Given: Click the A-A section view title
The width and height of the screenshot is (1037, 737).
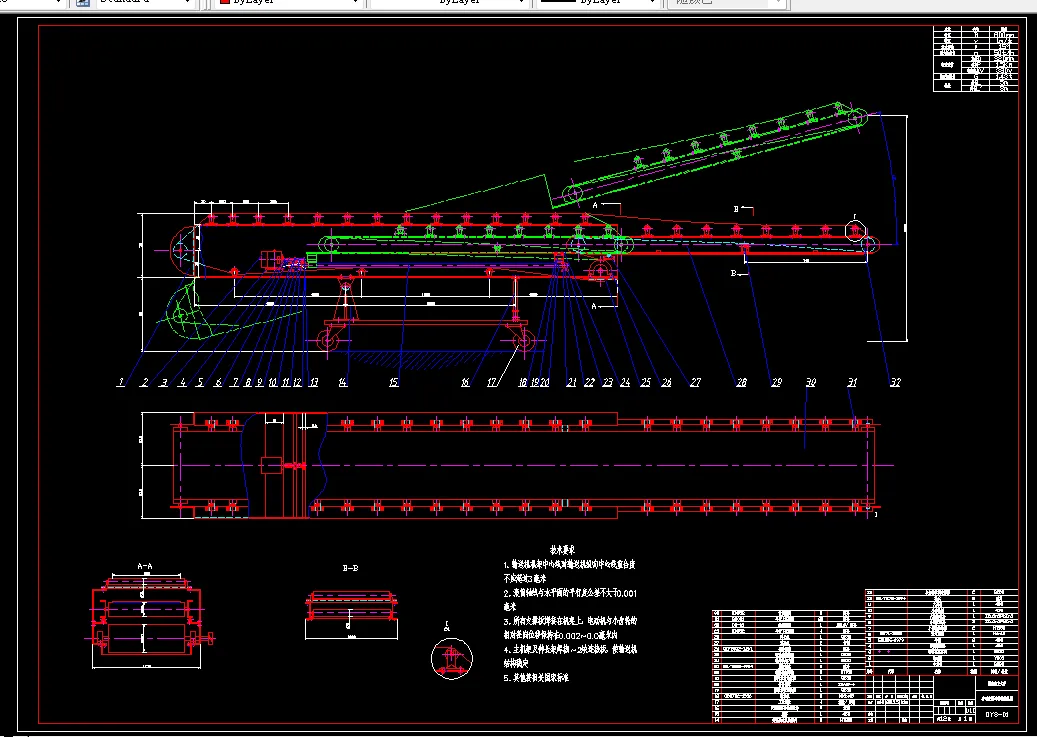Looking at the screenshot, I should pyautogui.click(x=145, y=566).
